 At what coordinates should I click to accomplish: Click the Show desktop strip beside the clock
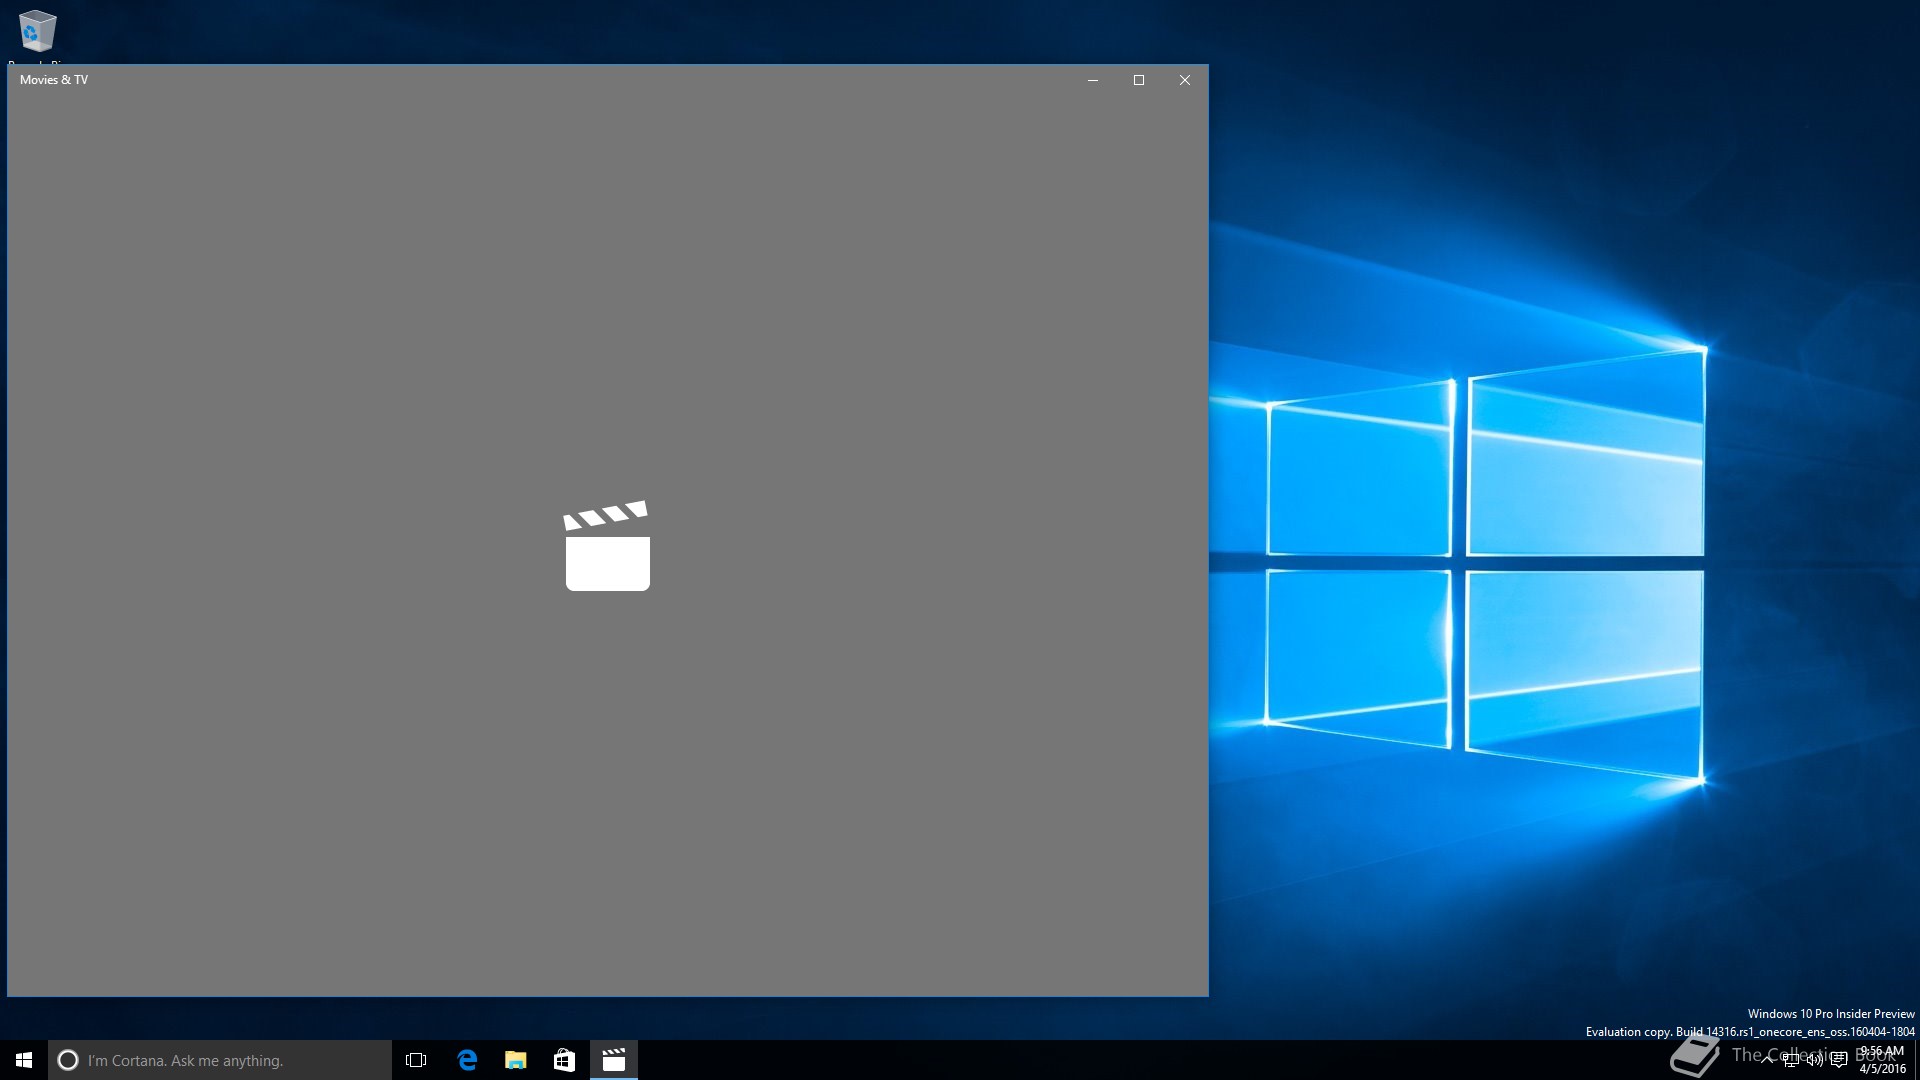[1917, 1060]
